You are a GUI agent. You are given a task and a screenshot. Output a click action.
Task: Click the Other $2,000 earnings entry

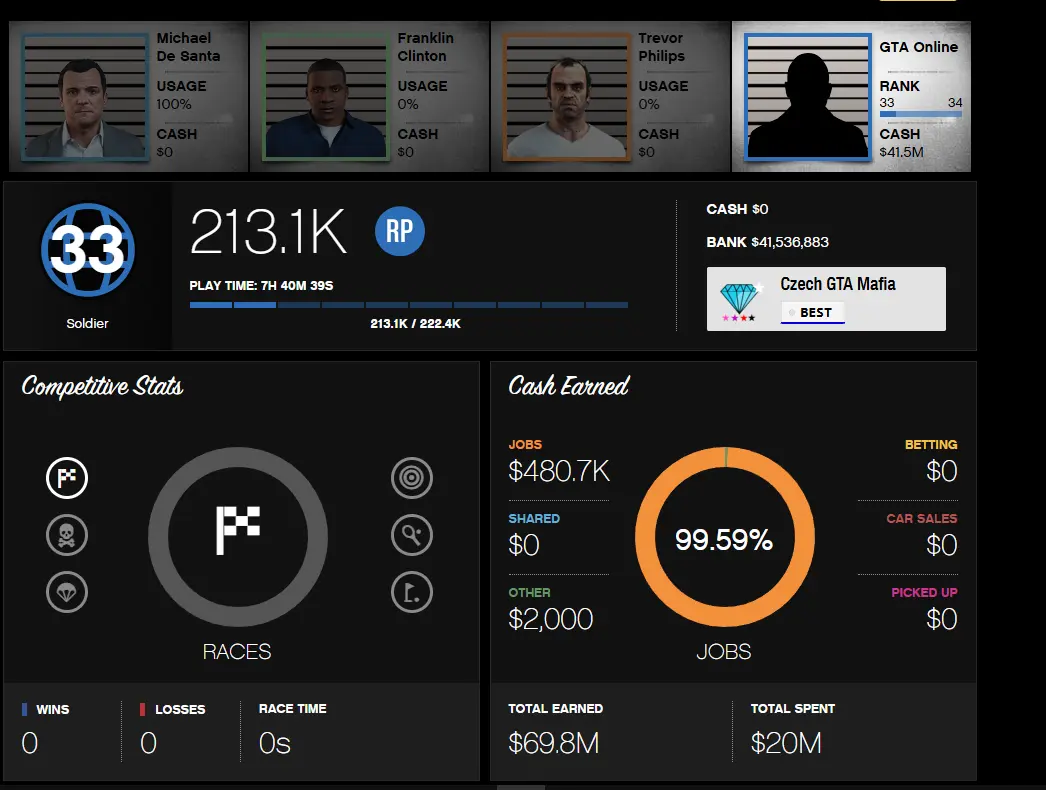[550, 610]
